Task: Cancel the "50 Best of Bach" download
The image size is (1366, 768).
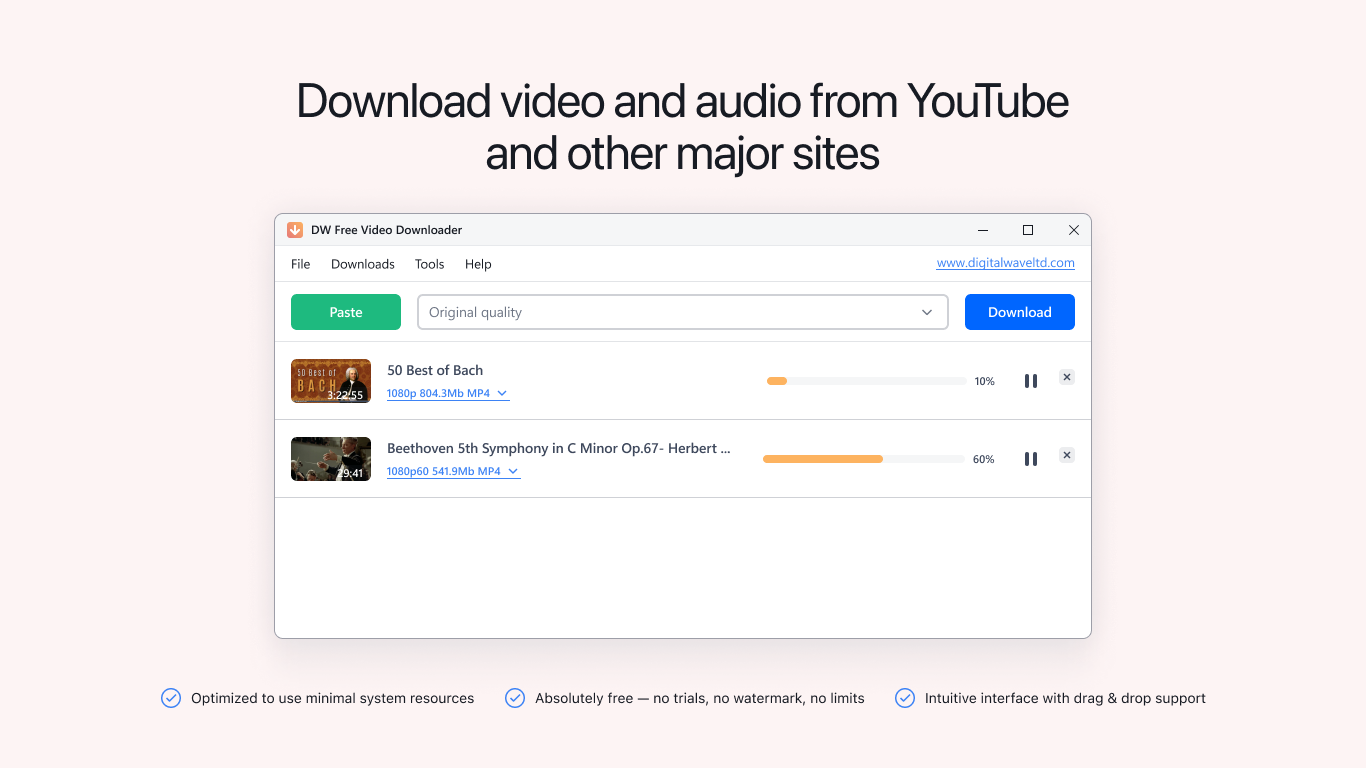Action: click(x=1067, y=377)
